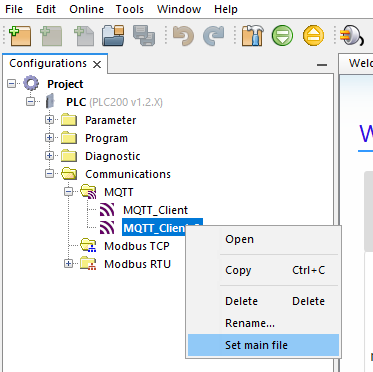Expand the Diagnostic folder
The width and height of the screenshot is (373, 372).
click(49, 156)
